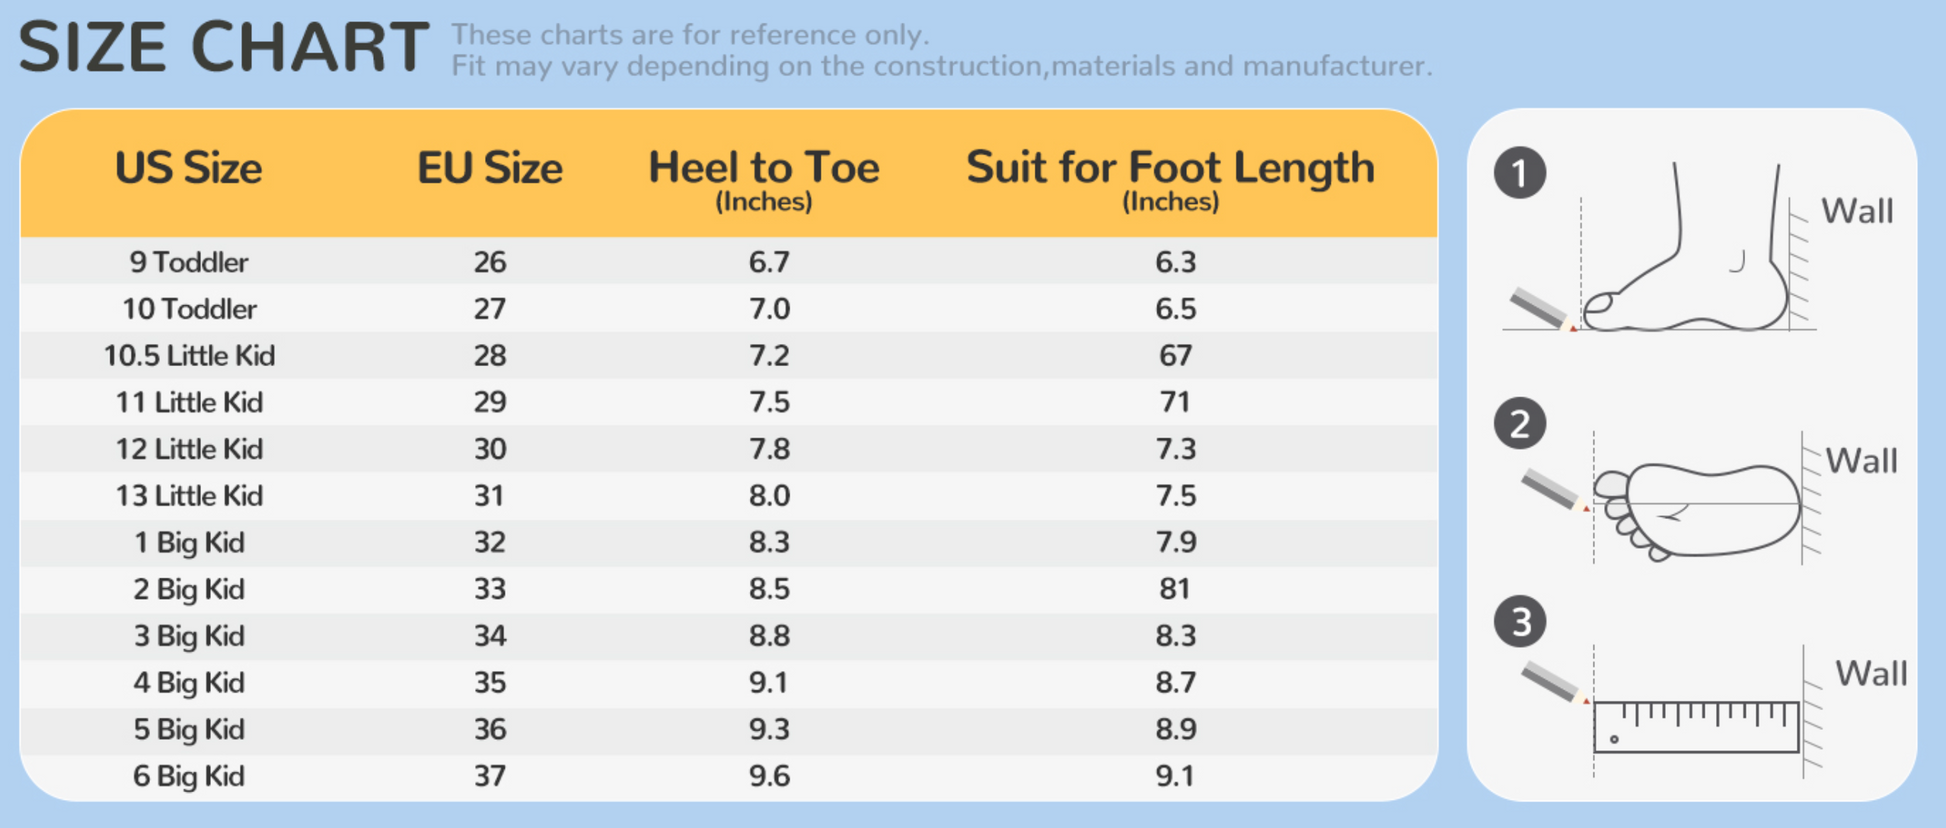Screen dimensions: 1946x828
Task: Click the Wall label in step 1
Action: (x=1856, y=212)
